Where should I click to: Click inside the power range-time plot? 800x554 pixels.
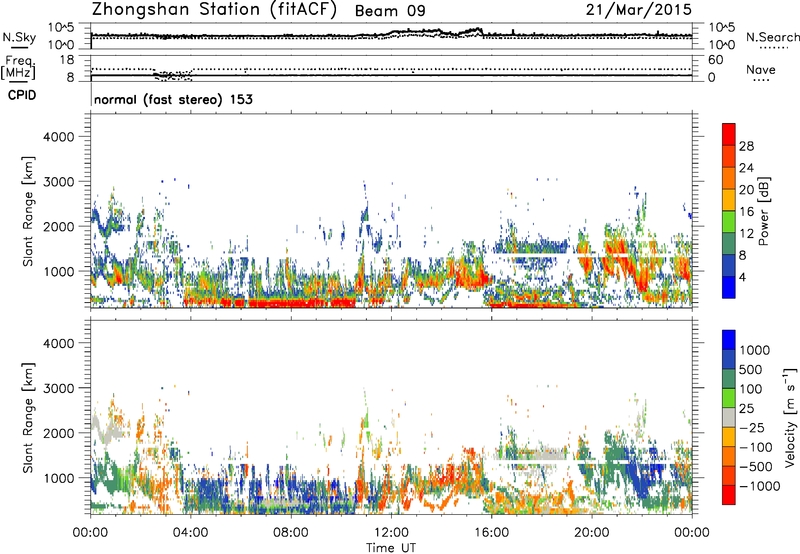pos(391,211)
